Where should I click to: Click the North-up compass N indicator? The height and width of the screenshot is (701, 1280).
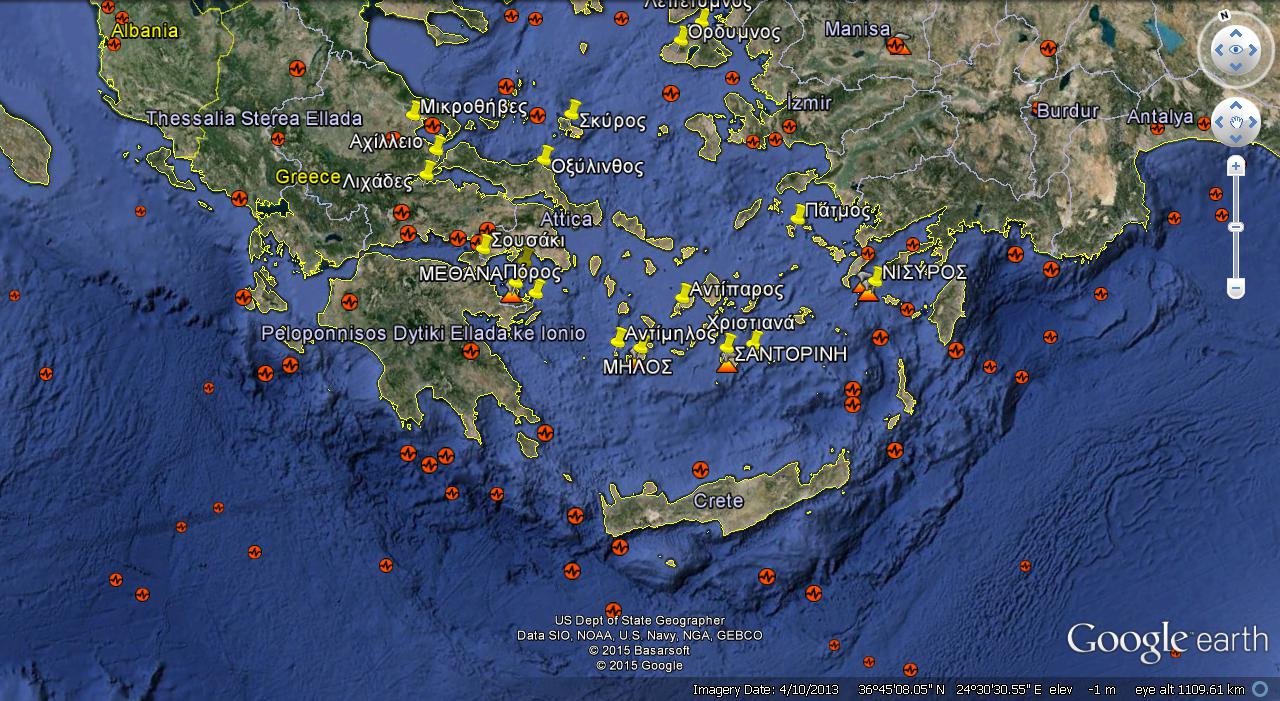1224,17
